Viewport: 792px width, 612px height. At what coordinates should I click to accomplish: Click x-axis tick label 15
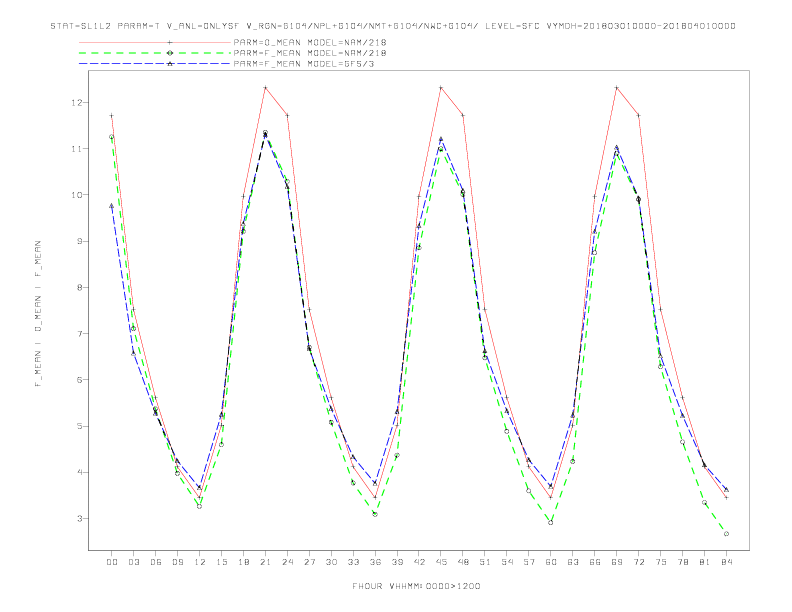221,562
